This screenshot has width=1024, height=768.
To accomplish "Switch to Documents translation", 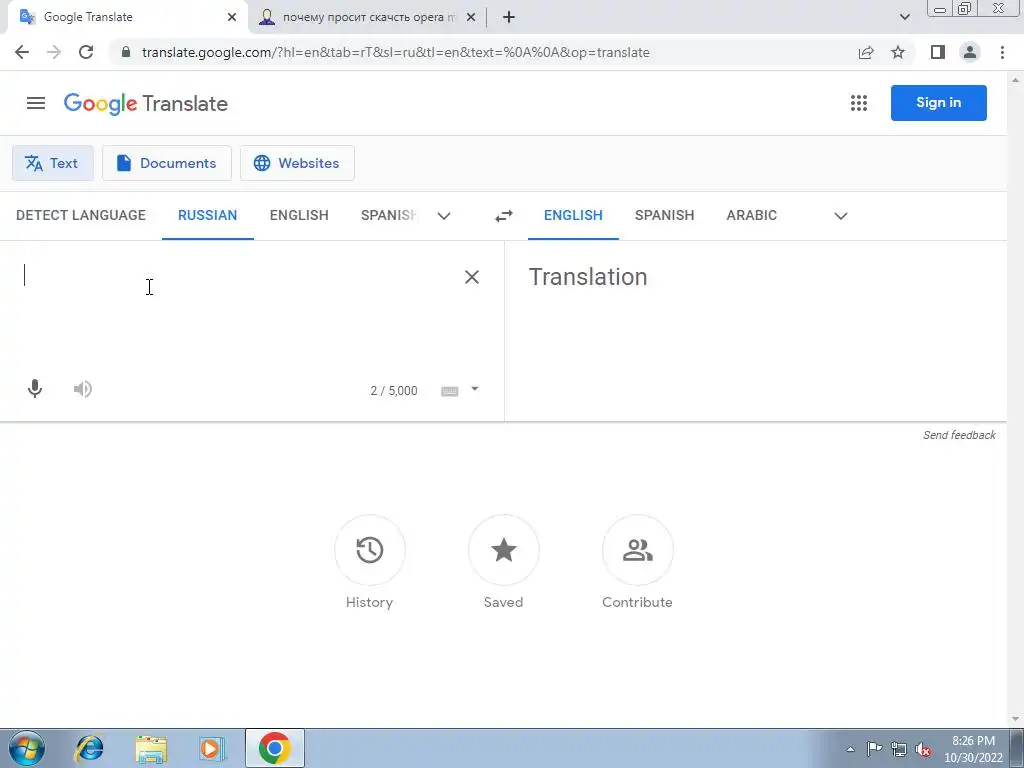I will 167,163.
